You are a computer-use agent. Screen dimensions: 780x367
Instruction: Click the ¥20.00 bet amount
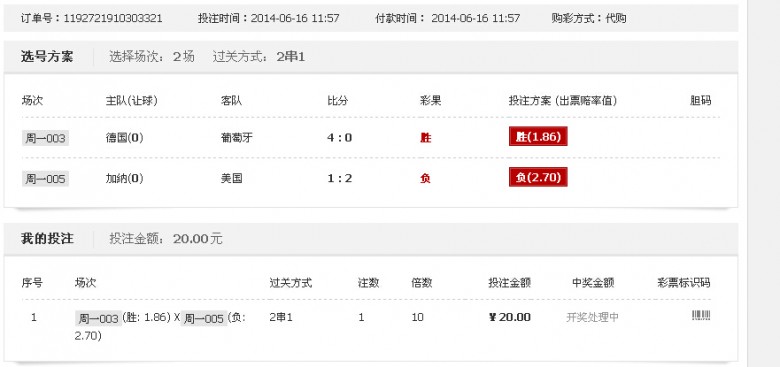(510, 317)
